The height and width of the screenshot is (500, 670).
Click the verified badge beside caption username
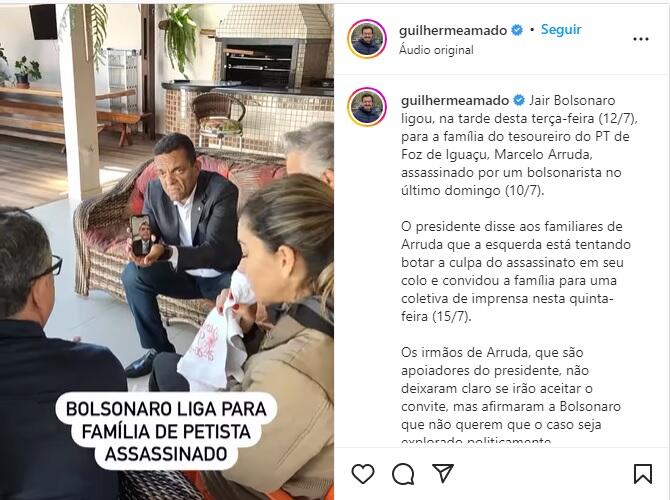pyautogui.click(x=519, y=100)
